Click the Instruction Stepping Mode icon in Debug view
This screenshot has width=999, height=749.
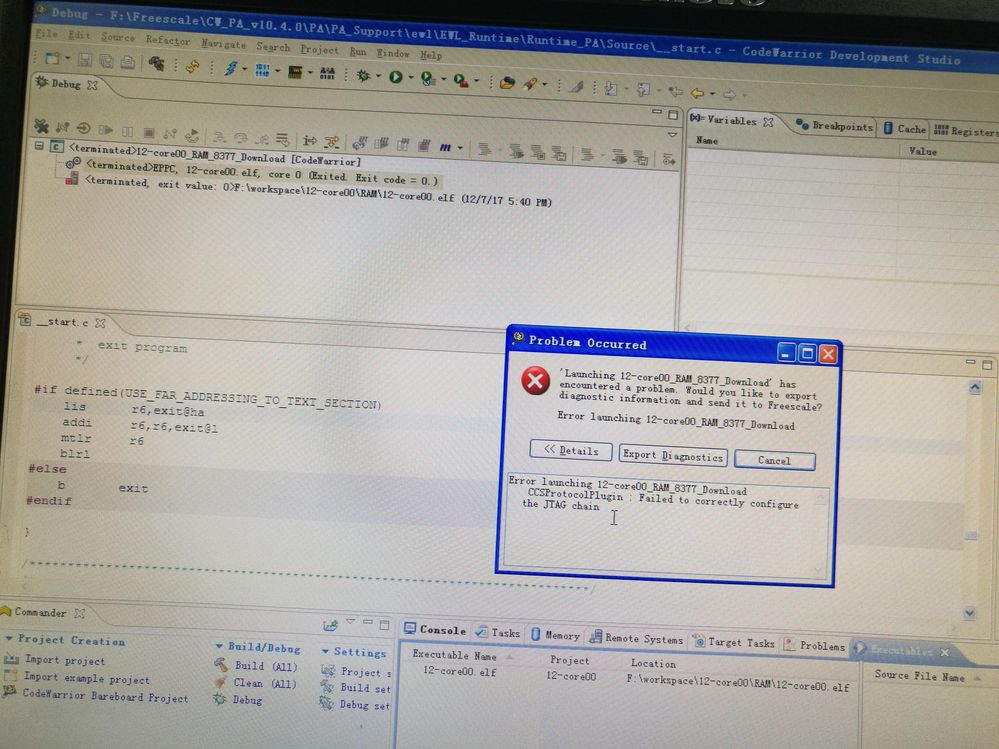tap(310, 141)
